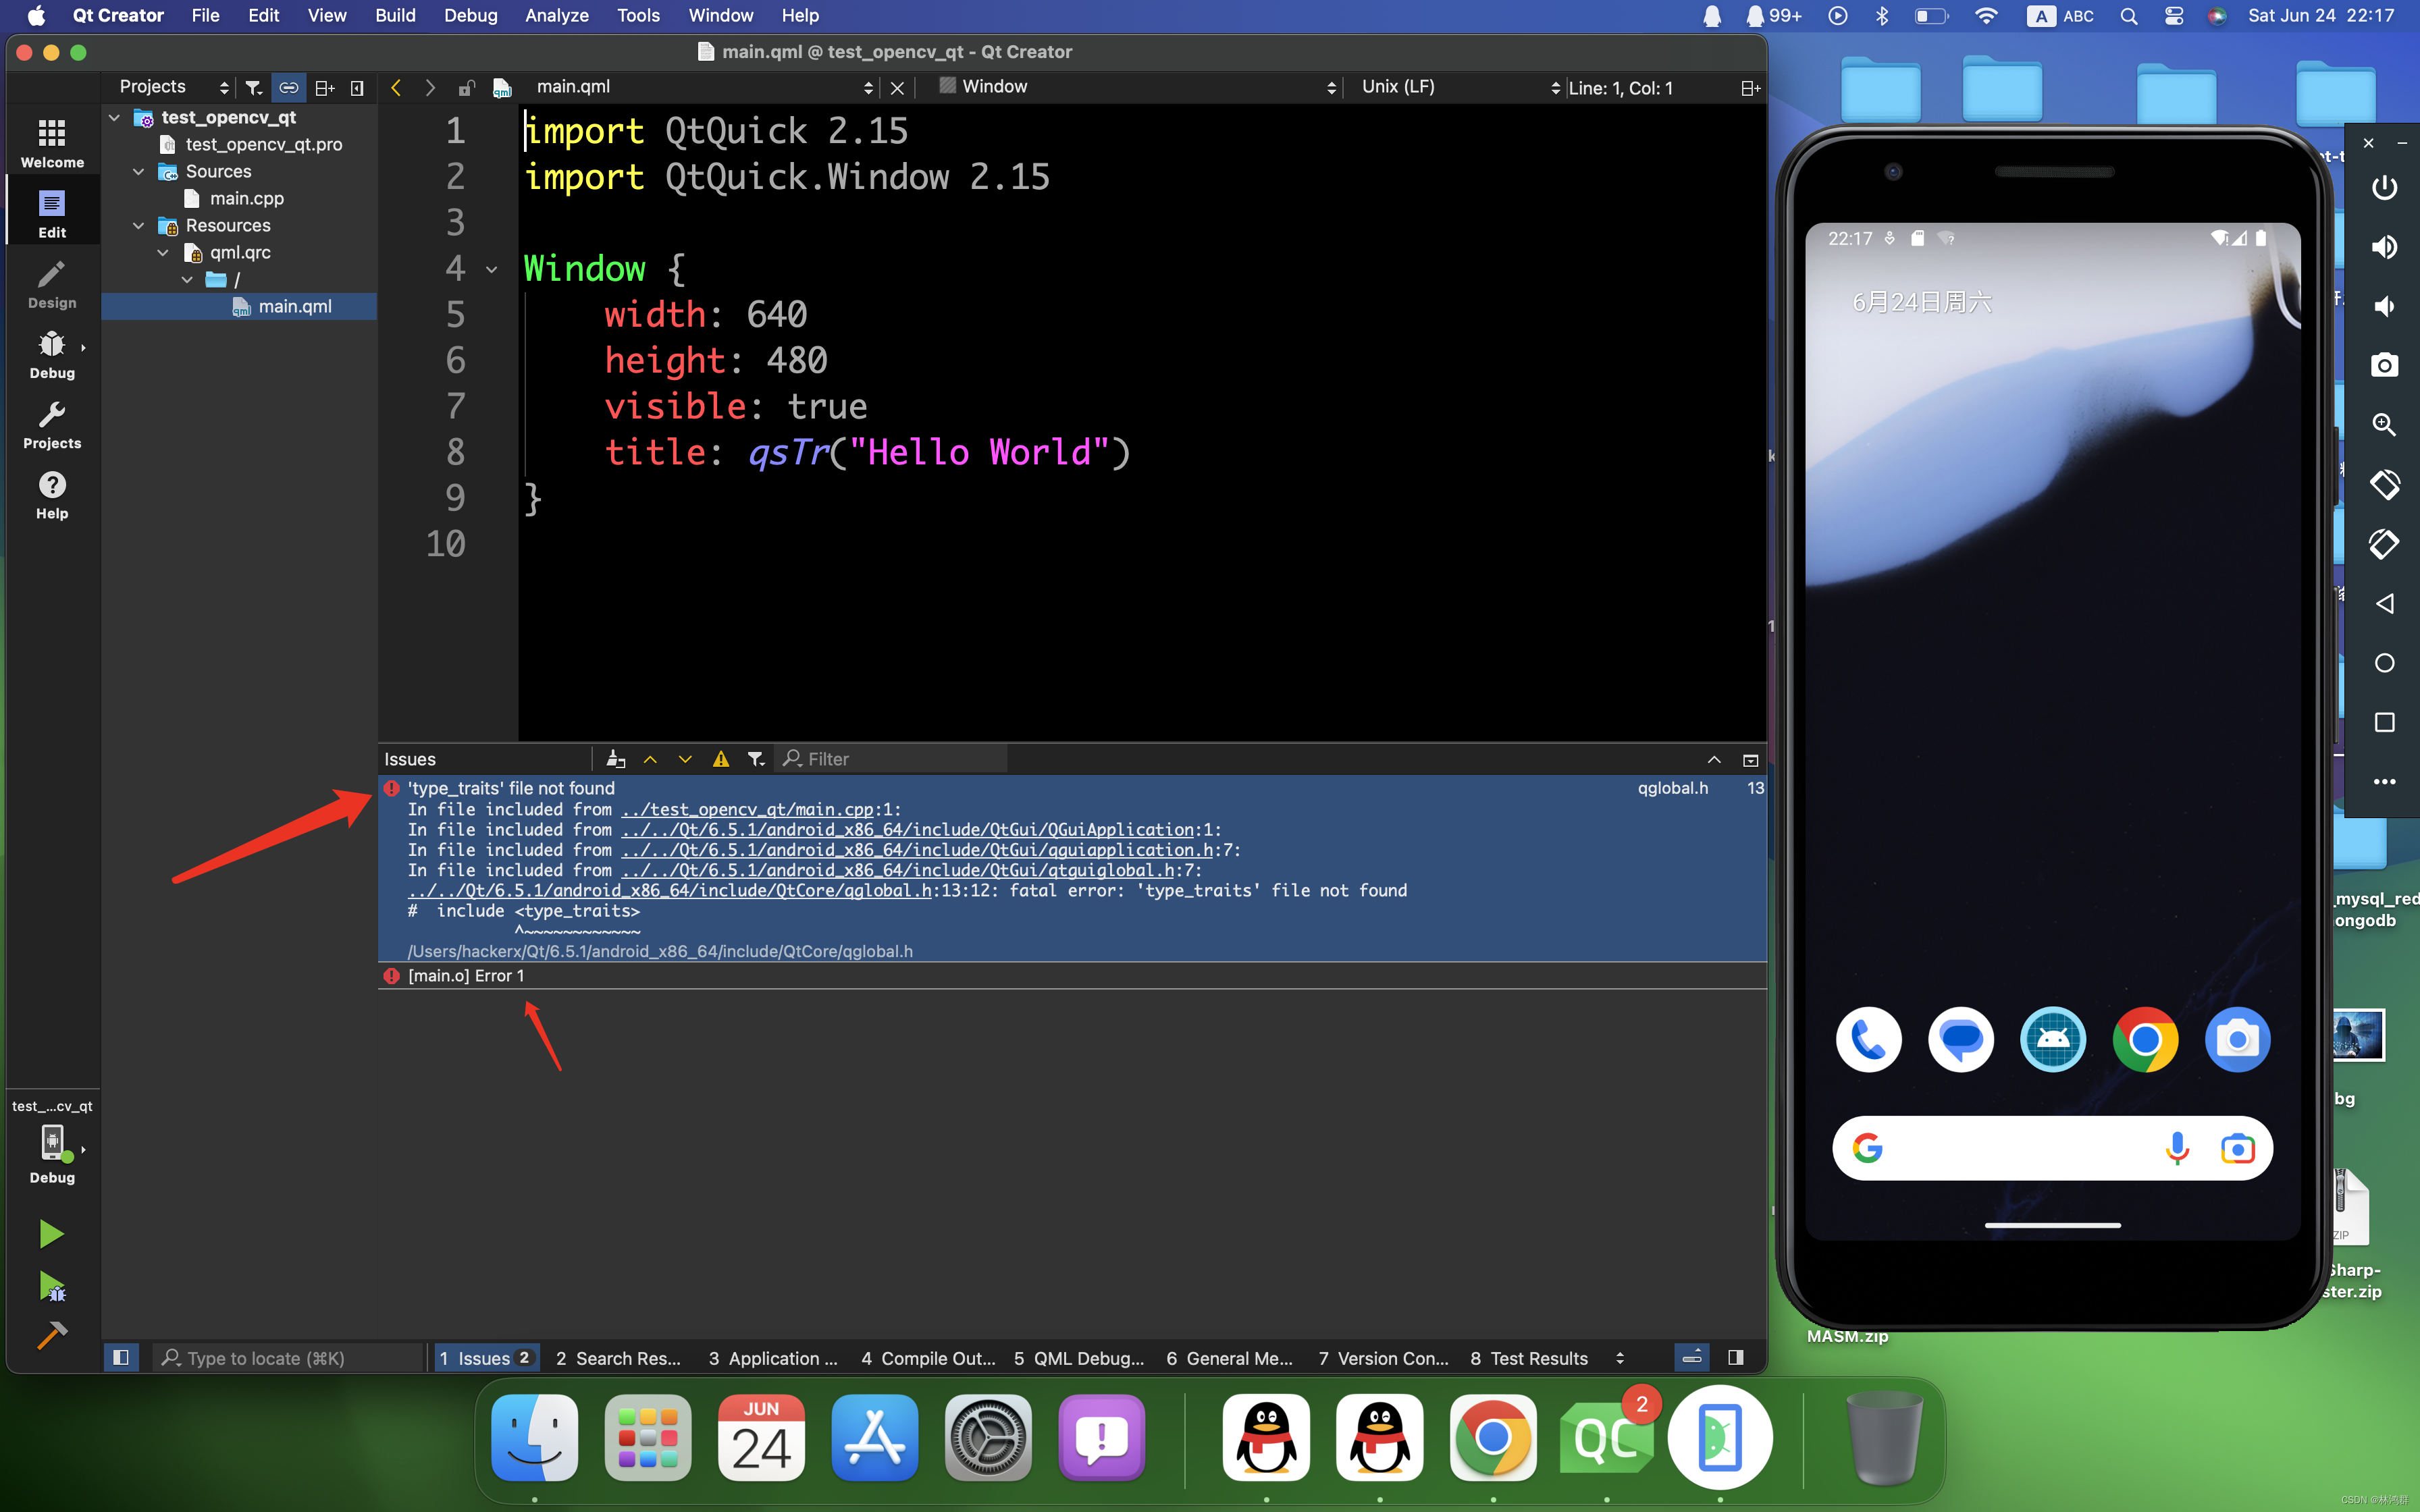2420x1512 pixels.
Task: Clear the Issues list
Action: coord(616,759)
